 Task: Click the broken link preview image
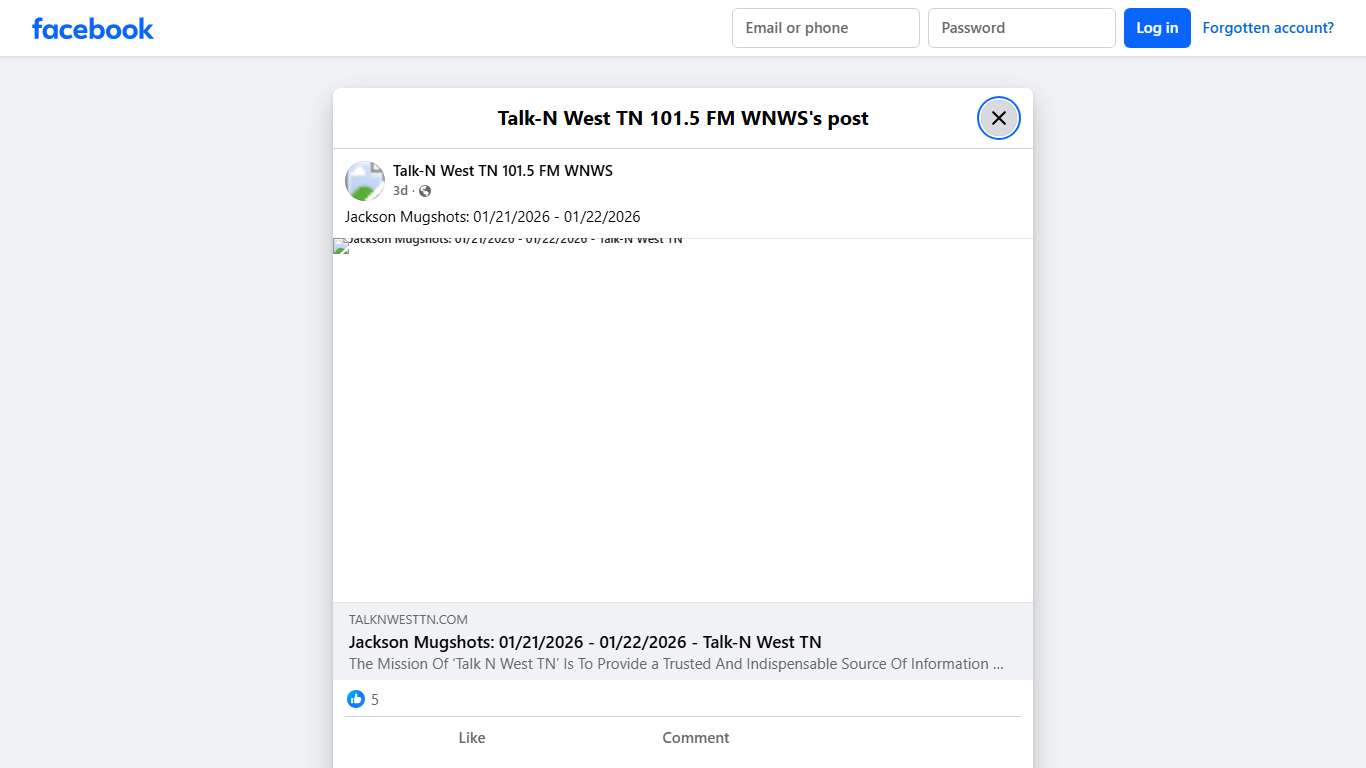(682, 420)
